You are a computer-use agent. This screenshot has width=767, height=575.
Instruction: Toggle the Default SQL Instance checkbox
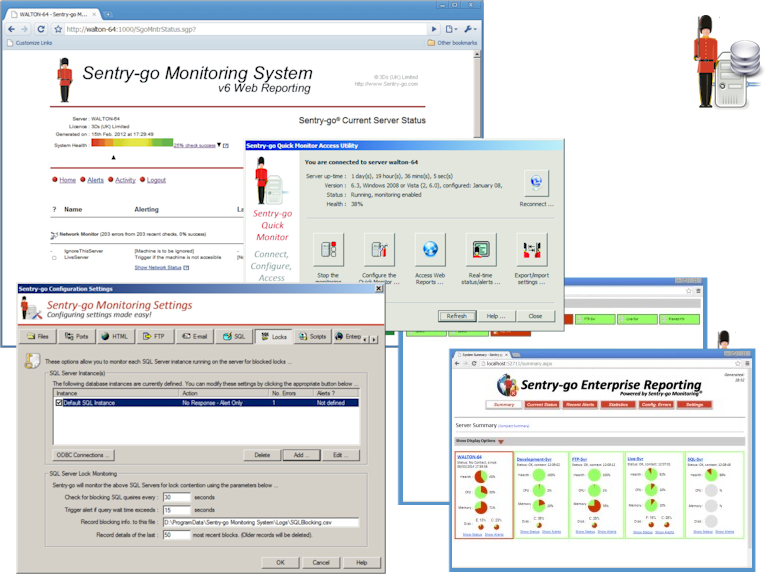[59, 403]
